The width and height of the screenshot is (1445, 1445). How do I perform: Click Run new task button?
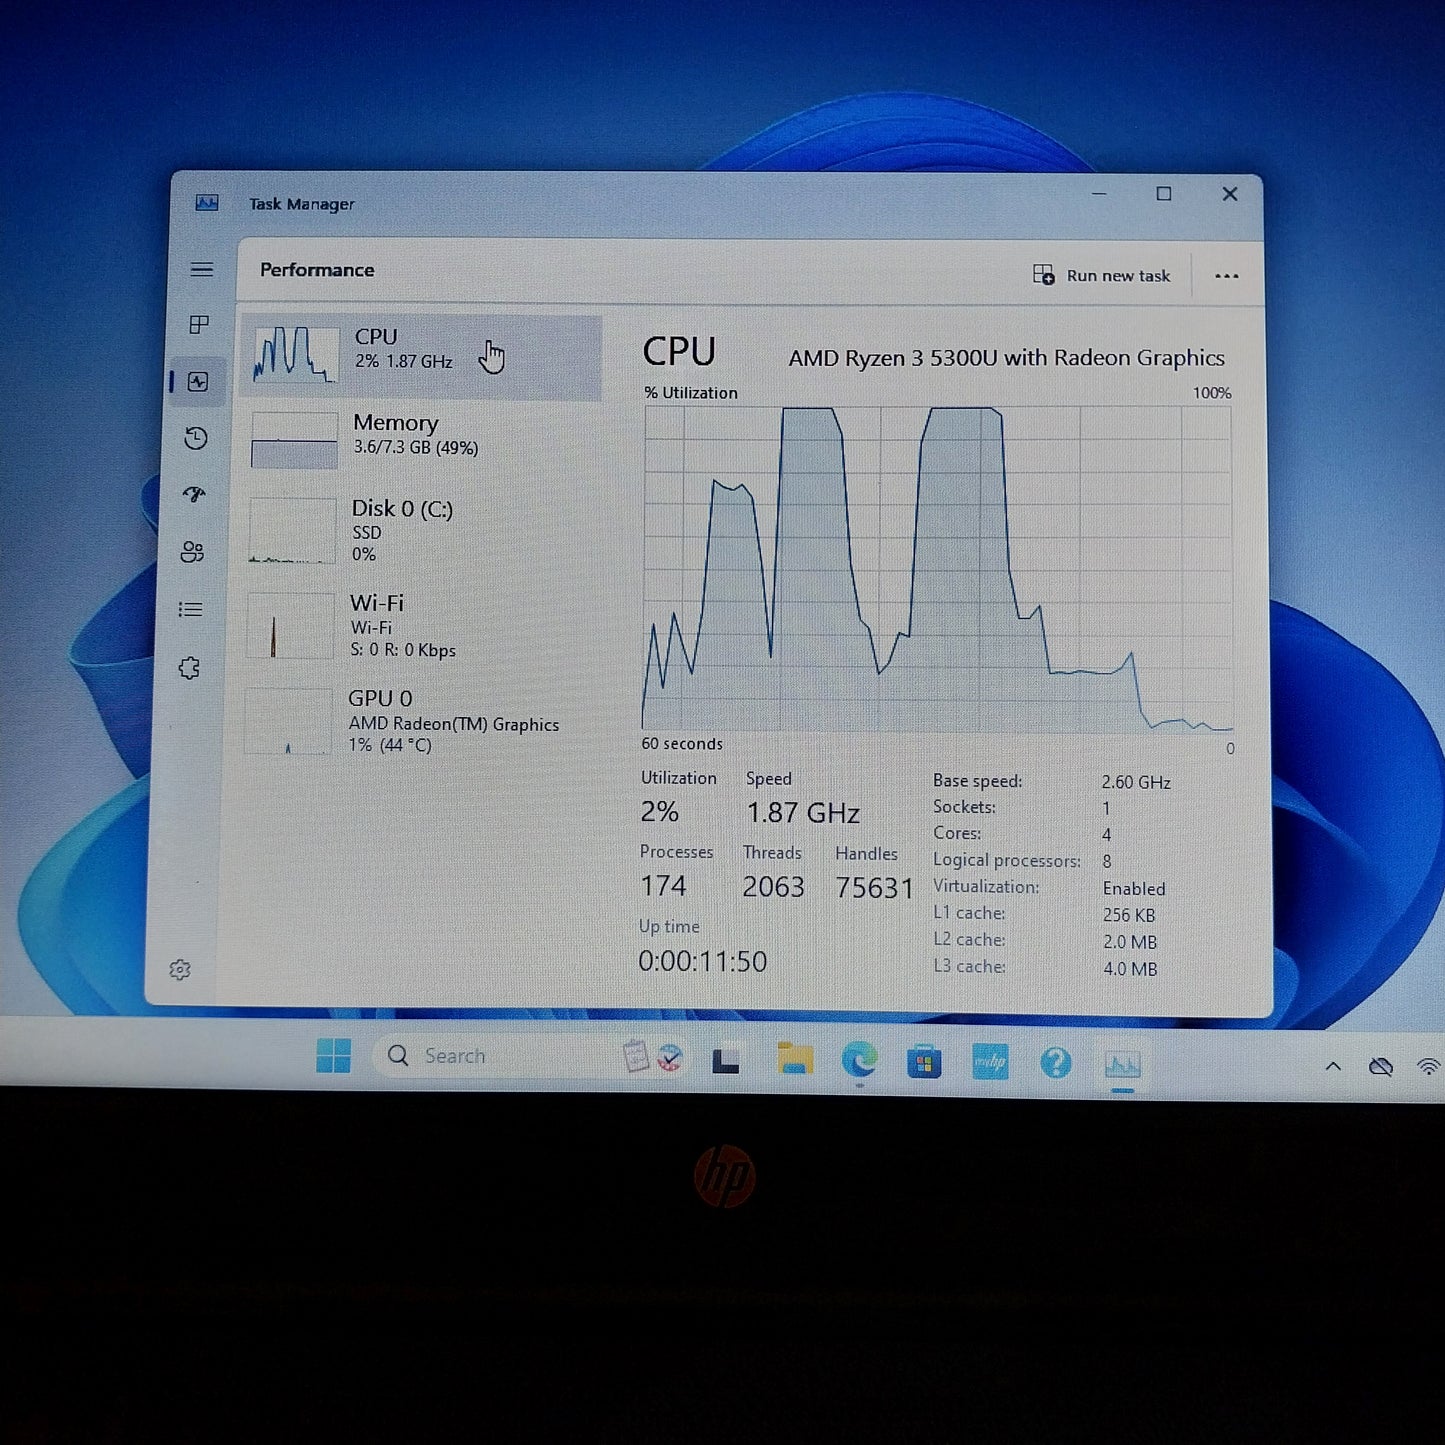tap(1101, 275)
